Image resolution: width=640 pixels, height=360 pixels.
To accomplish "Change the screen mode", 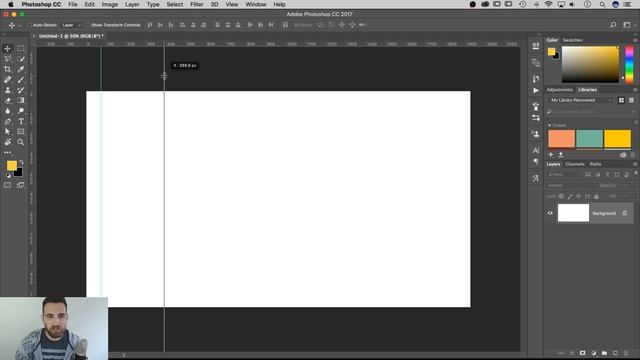I will coord(20,185).
